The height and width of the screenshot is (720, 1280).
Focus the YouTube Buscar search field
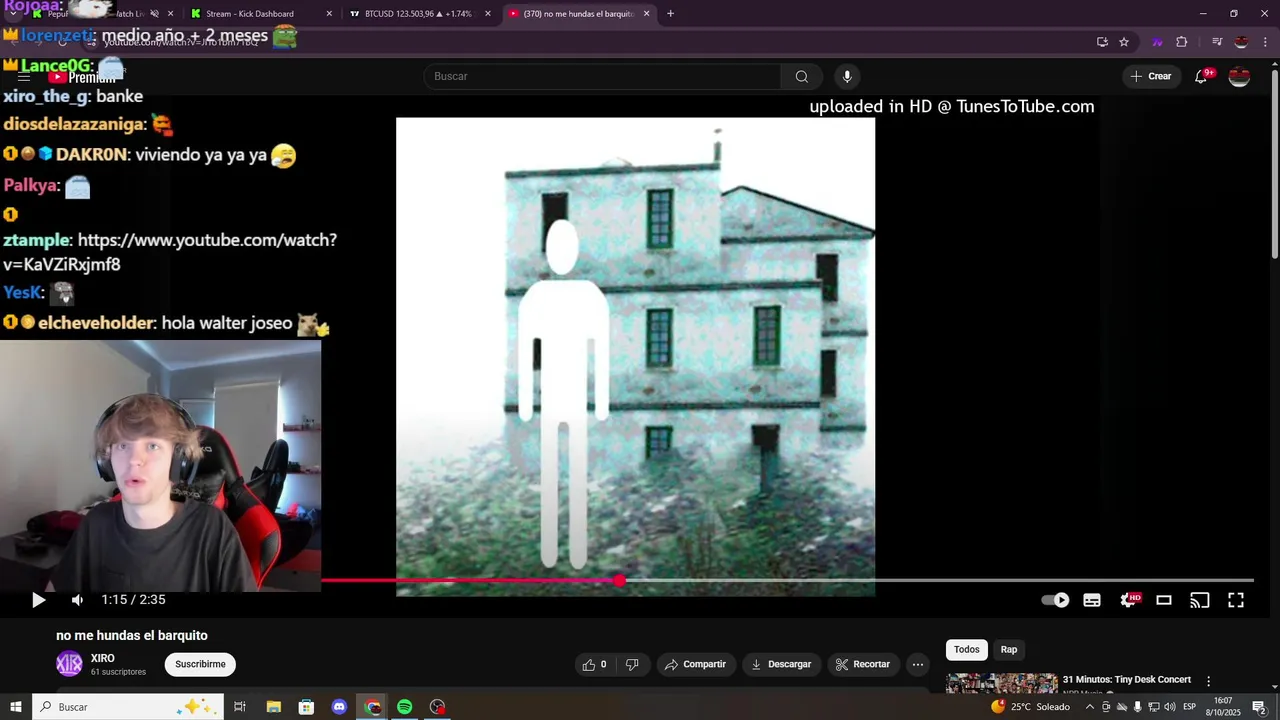click(x=602, y=76)
